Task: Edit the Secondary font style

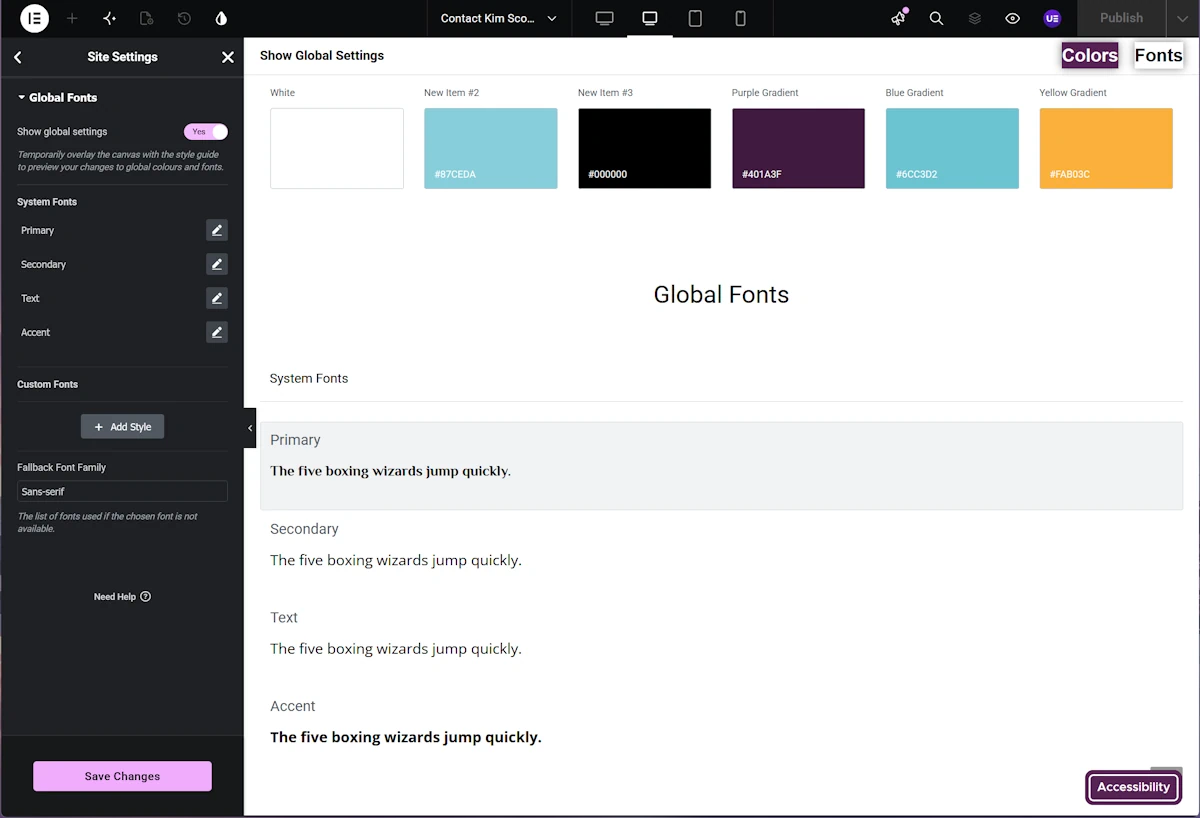Action: click(217, 264)
